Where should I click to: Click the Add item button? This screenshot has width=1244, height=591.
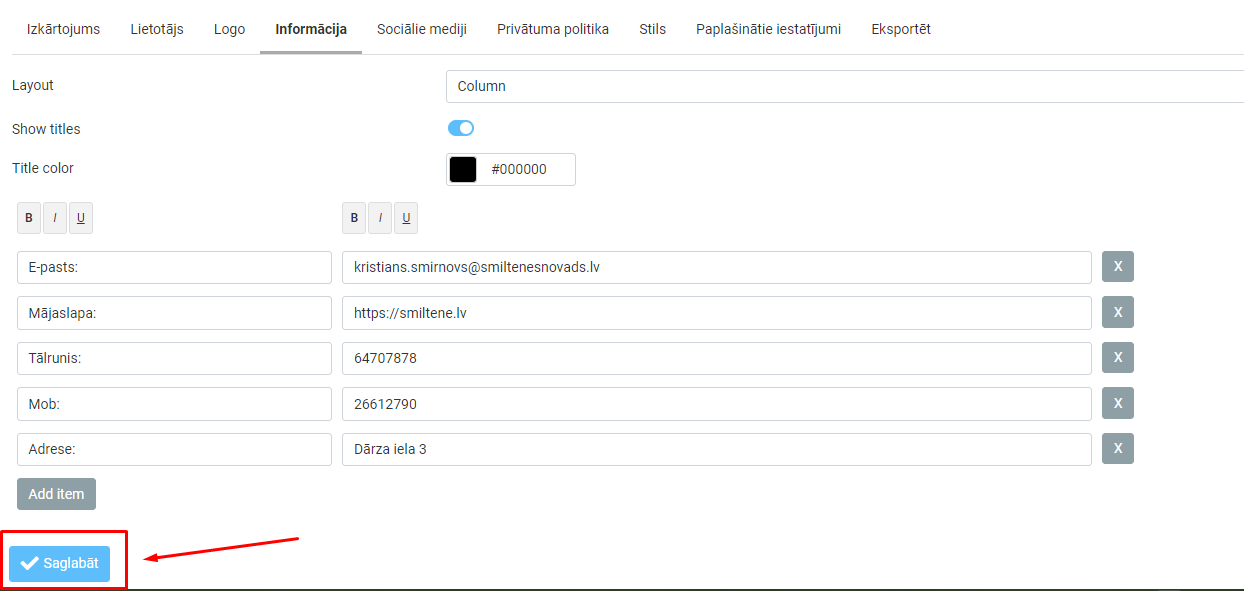click(56, 494)
